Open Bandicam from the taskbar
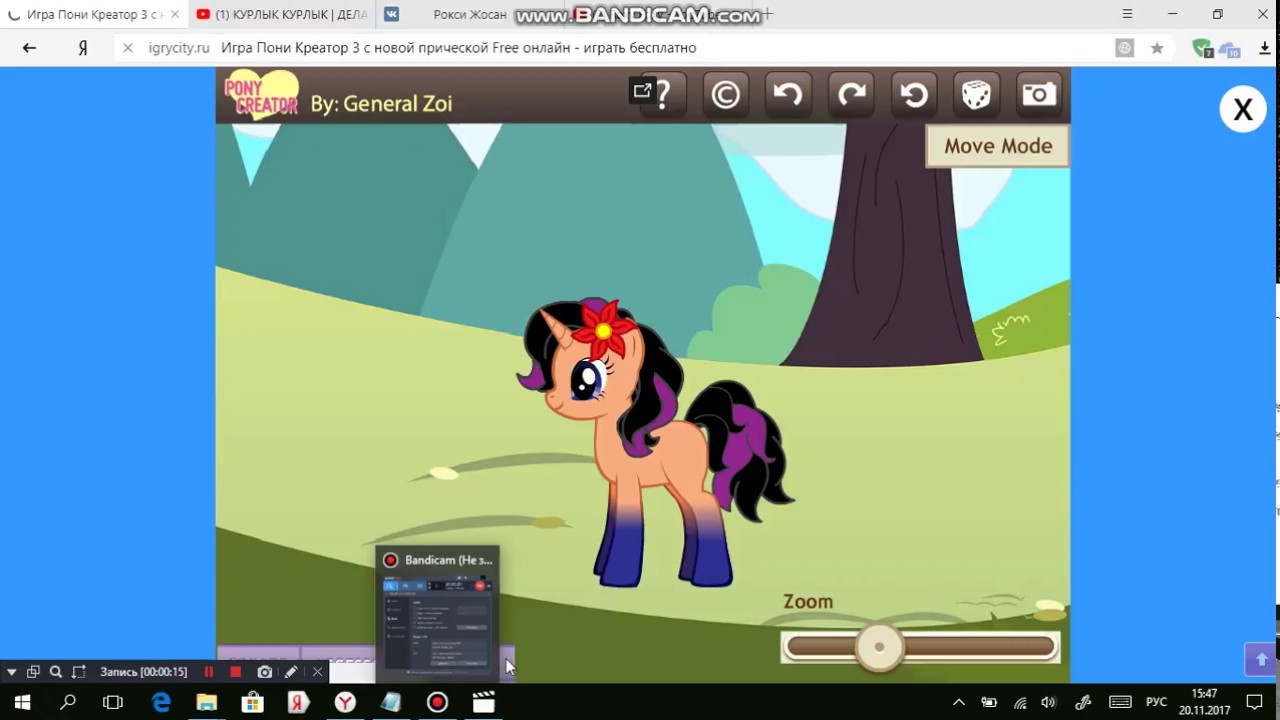Viewport: 1280px width, 720px height. (437, 703)
